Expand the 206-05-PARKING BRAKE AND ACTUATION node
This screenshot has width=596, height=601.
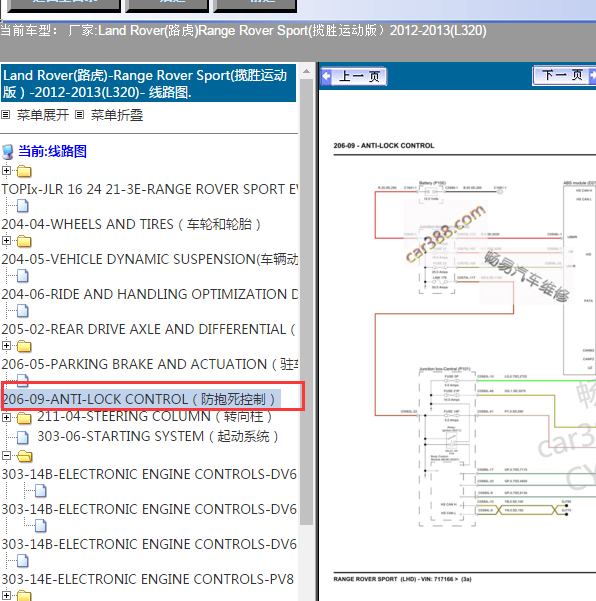tap(6, 345)
